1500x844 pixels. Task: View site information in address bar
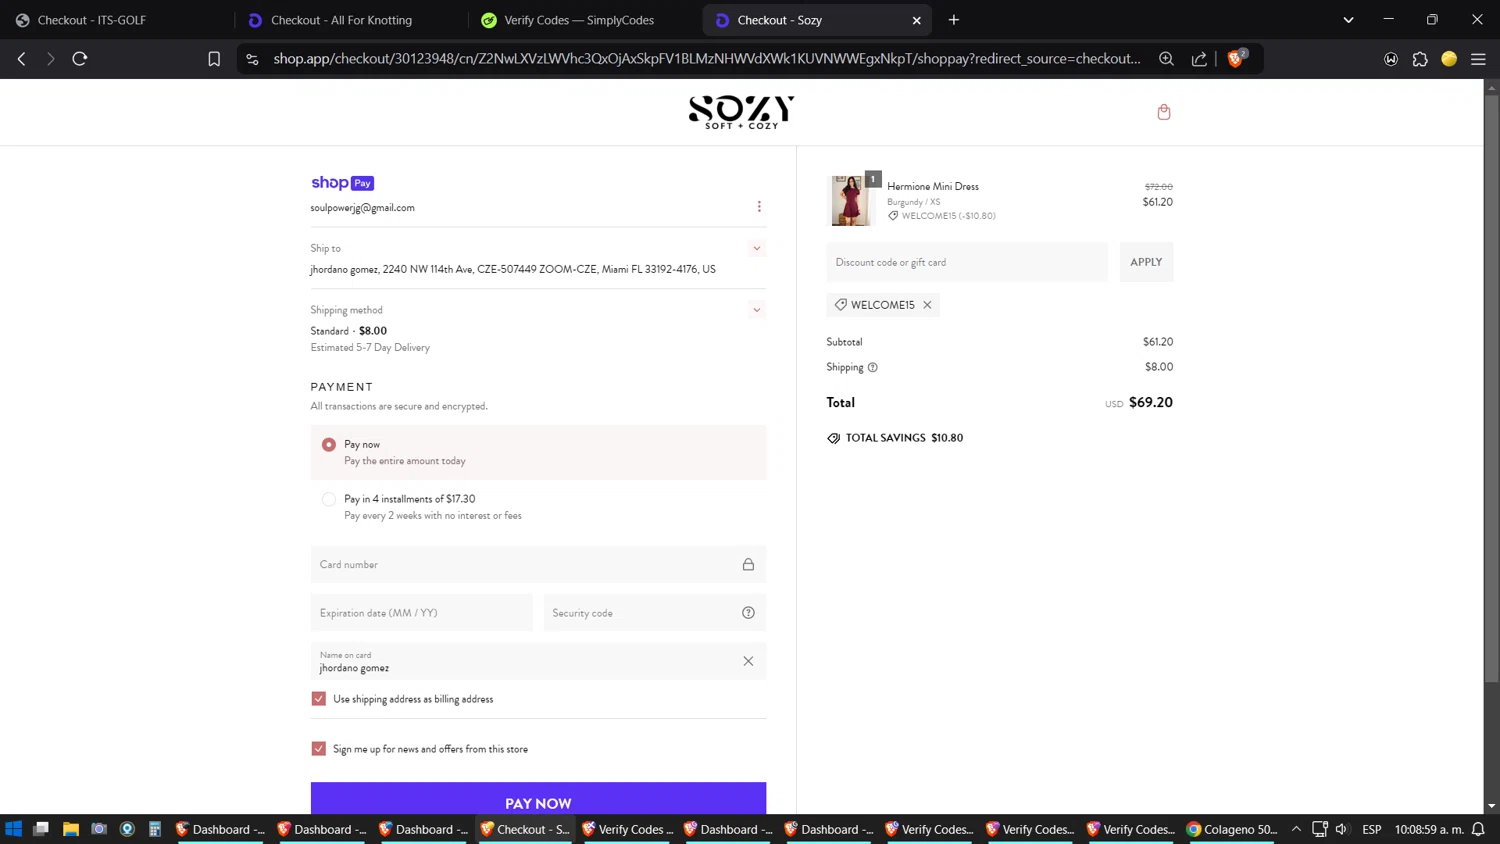click(252, 59)
